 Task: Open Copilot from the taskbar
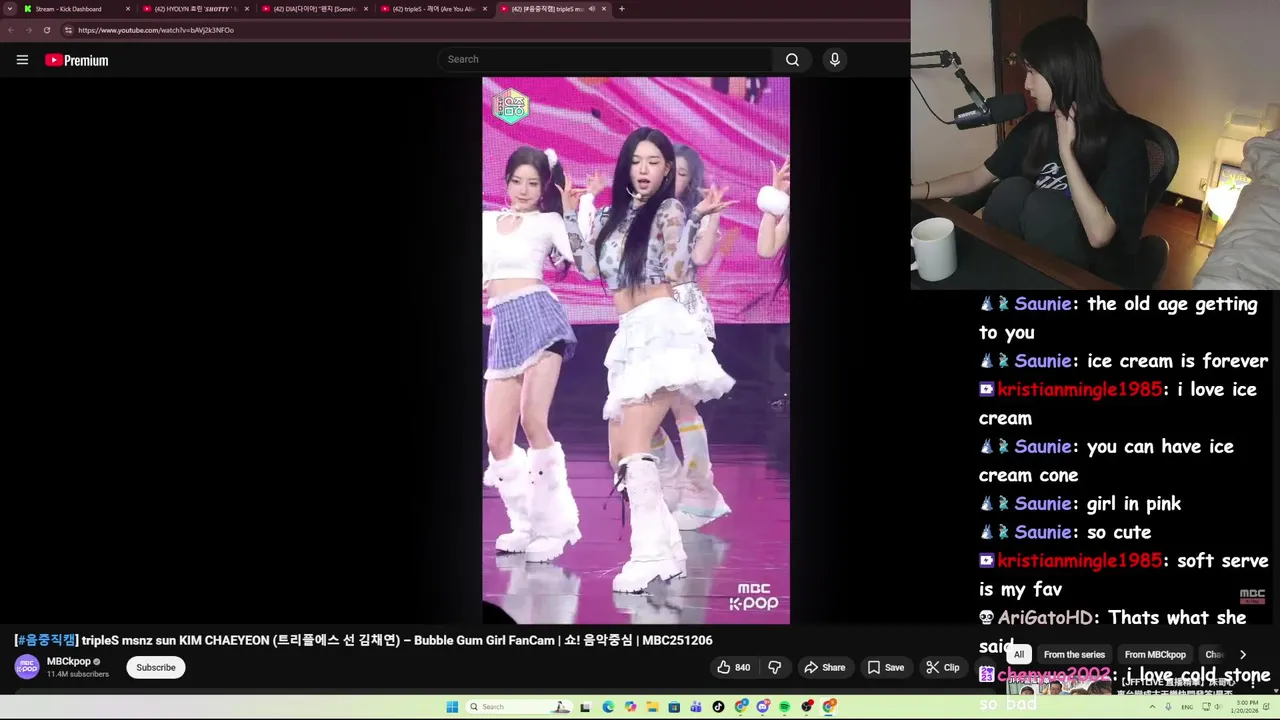(630, 707)
